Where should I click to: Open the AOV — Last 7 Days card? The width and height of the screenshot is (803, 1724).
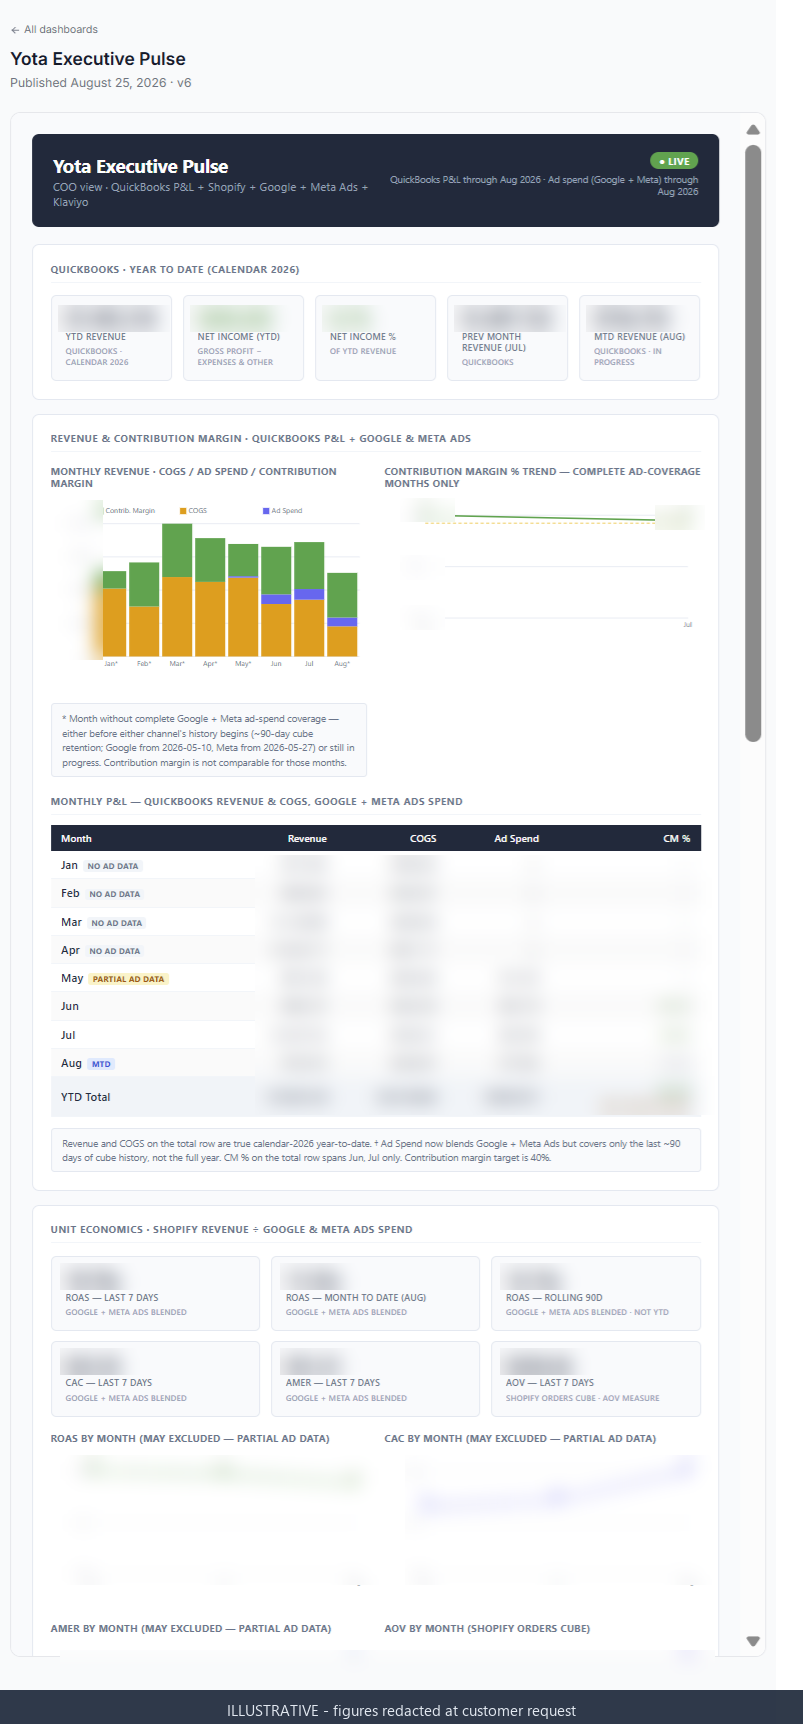(x=596, y=1379)
